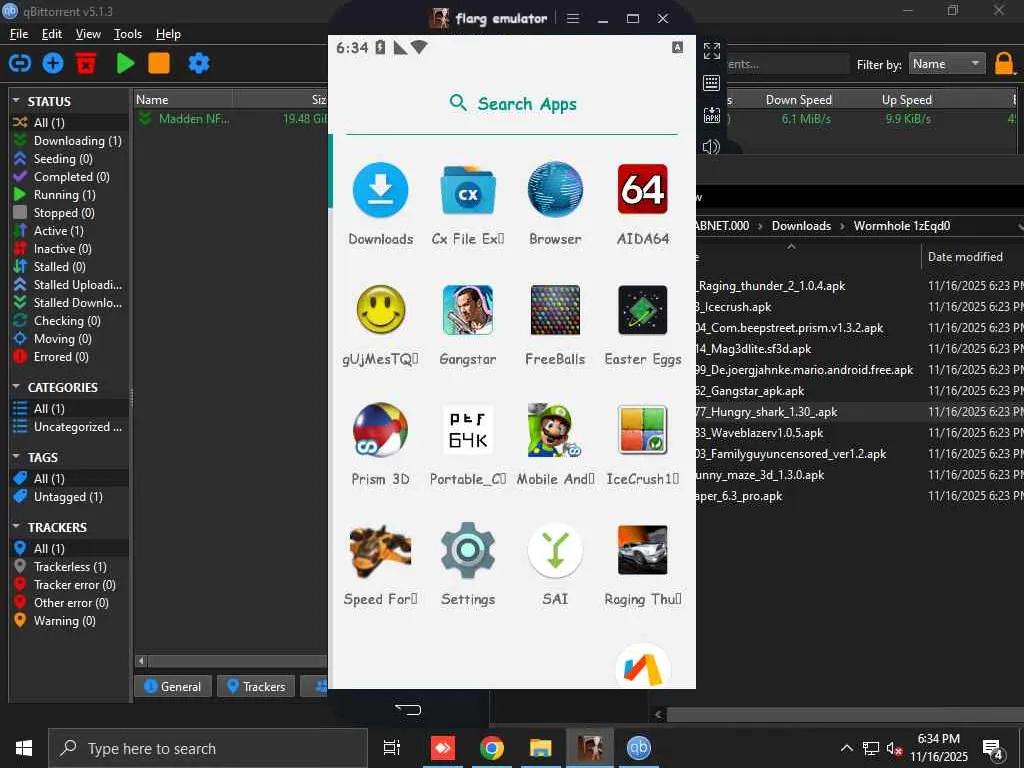Open the Speed Forge game
This screenshot has width=1024, height=768.
point(380,551)
